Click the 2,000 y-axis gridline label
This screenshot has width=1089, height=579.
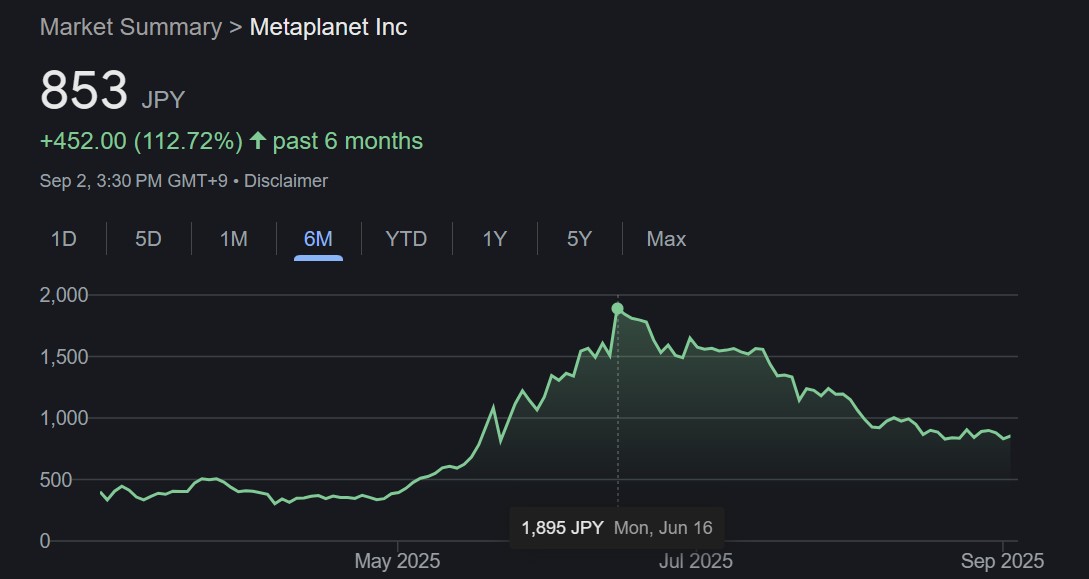click(x=62, y=295)
